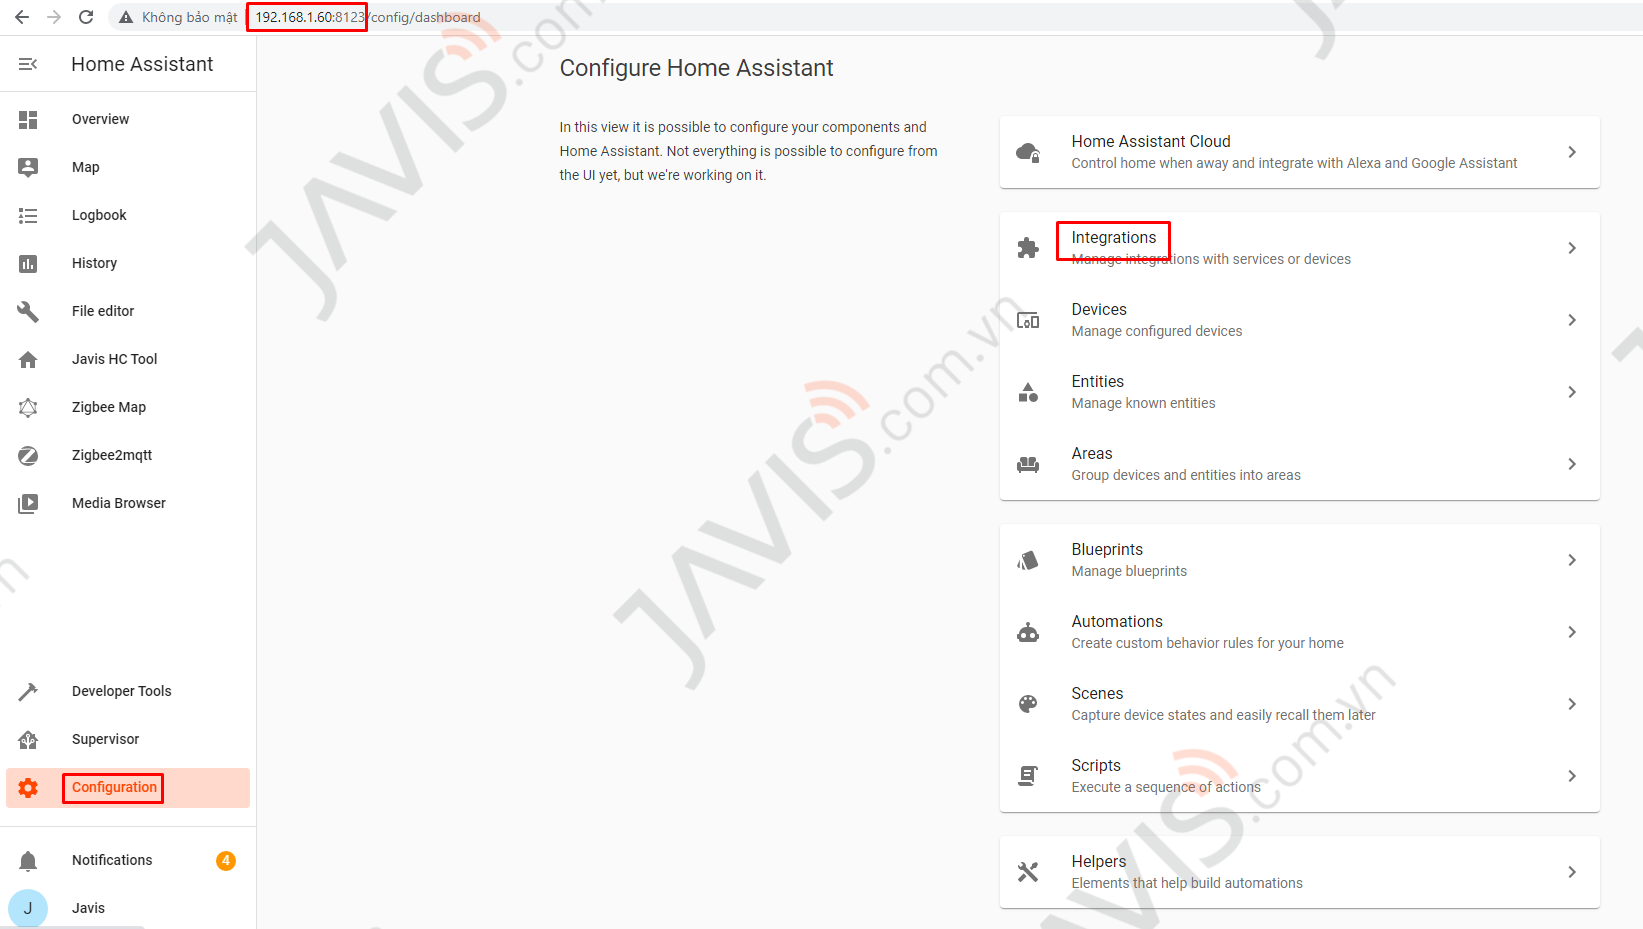Click the Javis HC Tool home icon
The height and width of the screenshot is (929, 1643).
coord(28,359)
